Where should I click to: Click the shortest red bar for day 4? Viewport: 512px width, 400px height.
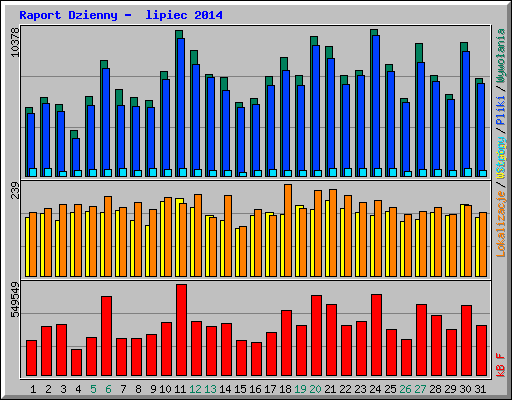pyautogui.click(x=76, y=362)
